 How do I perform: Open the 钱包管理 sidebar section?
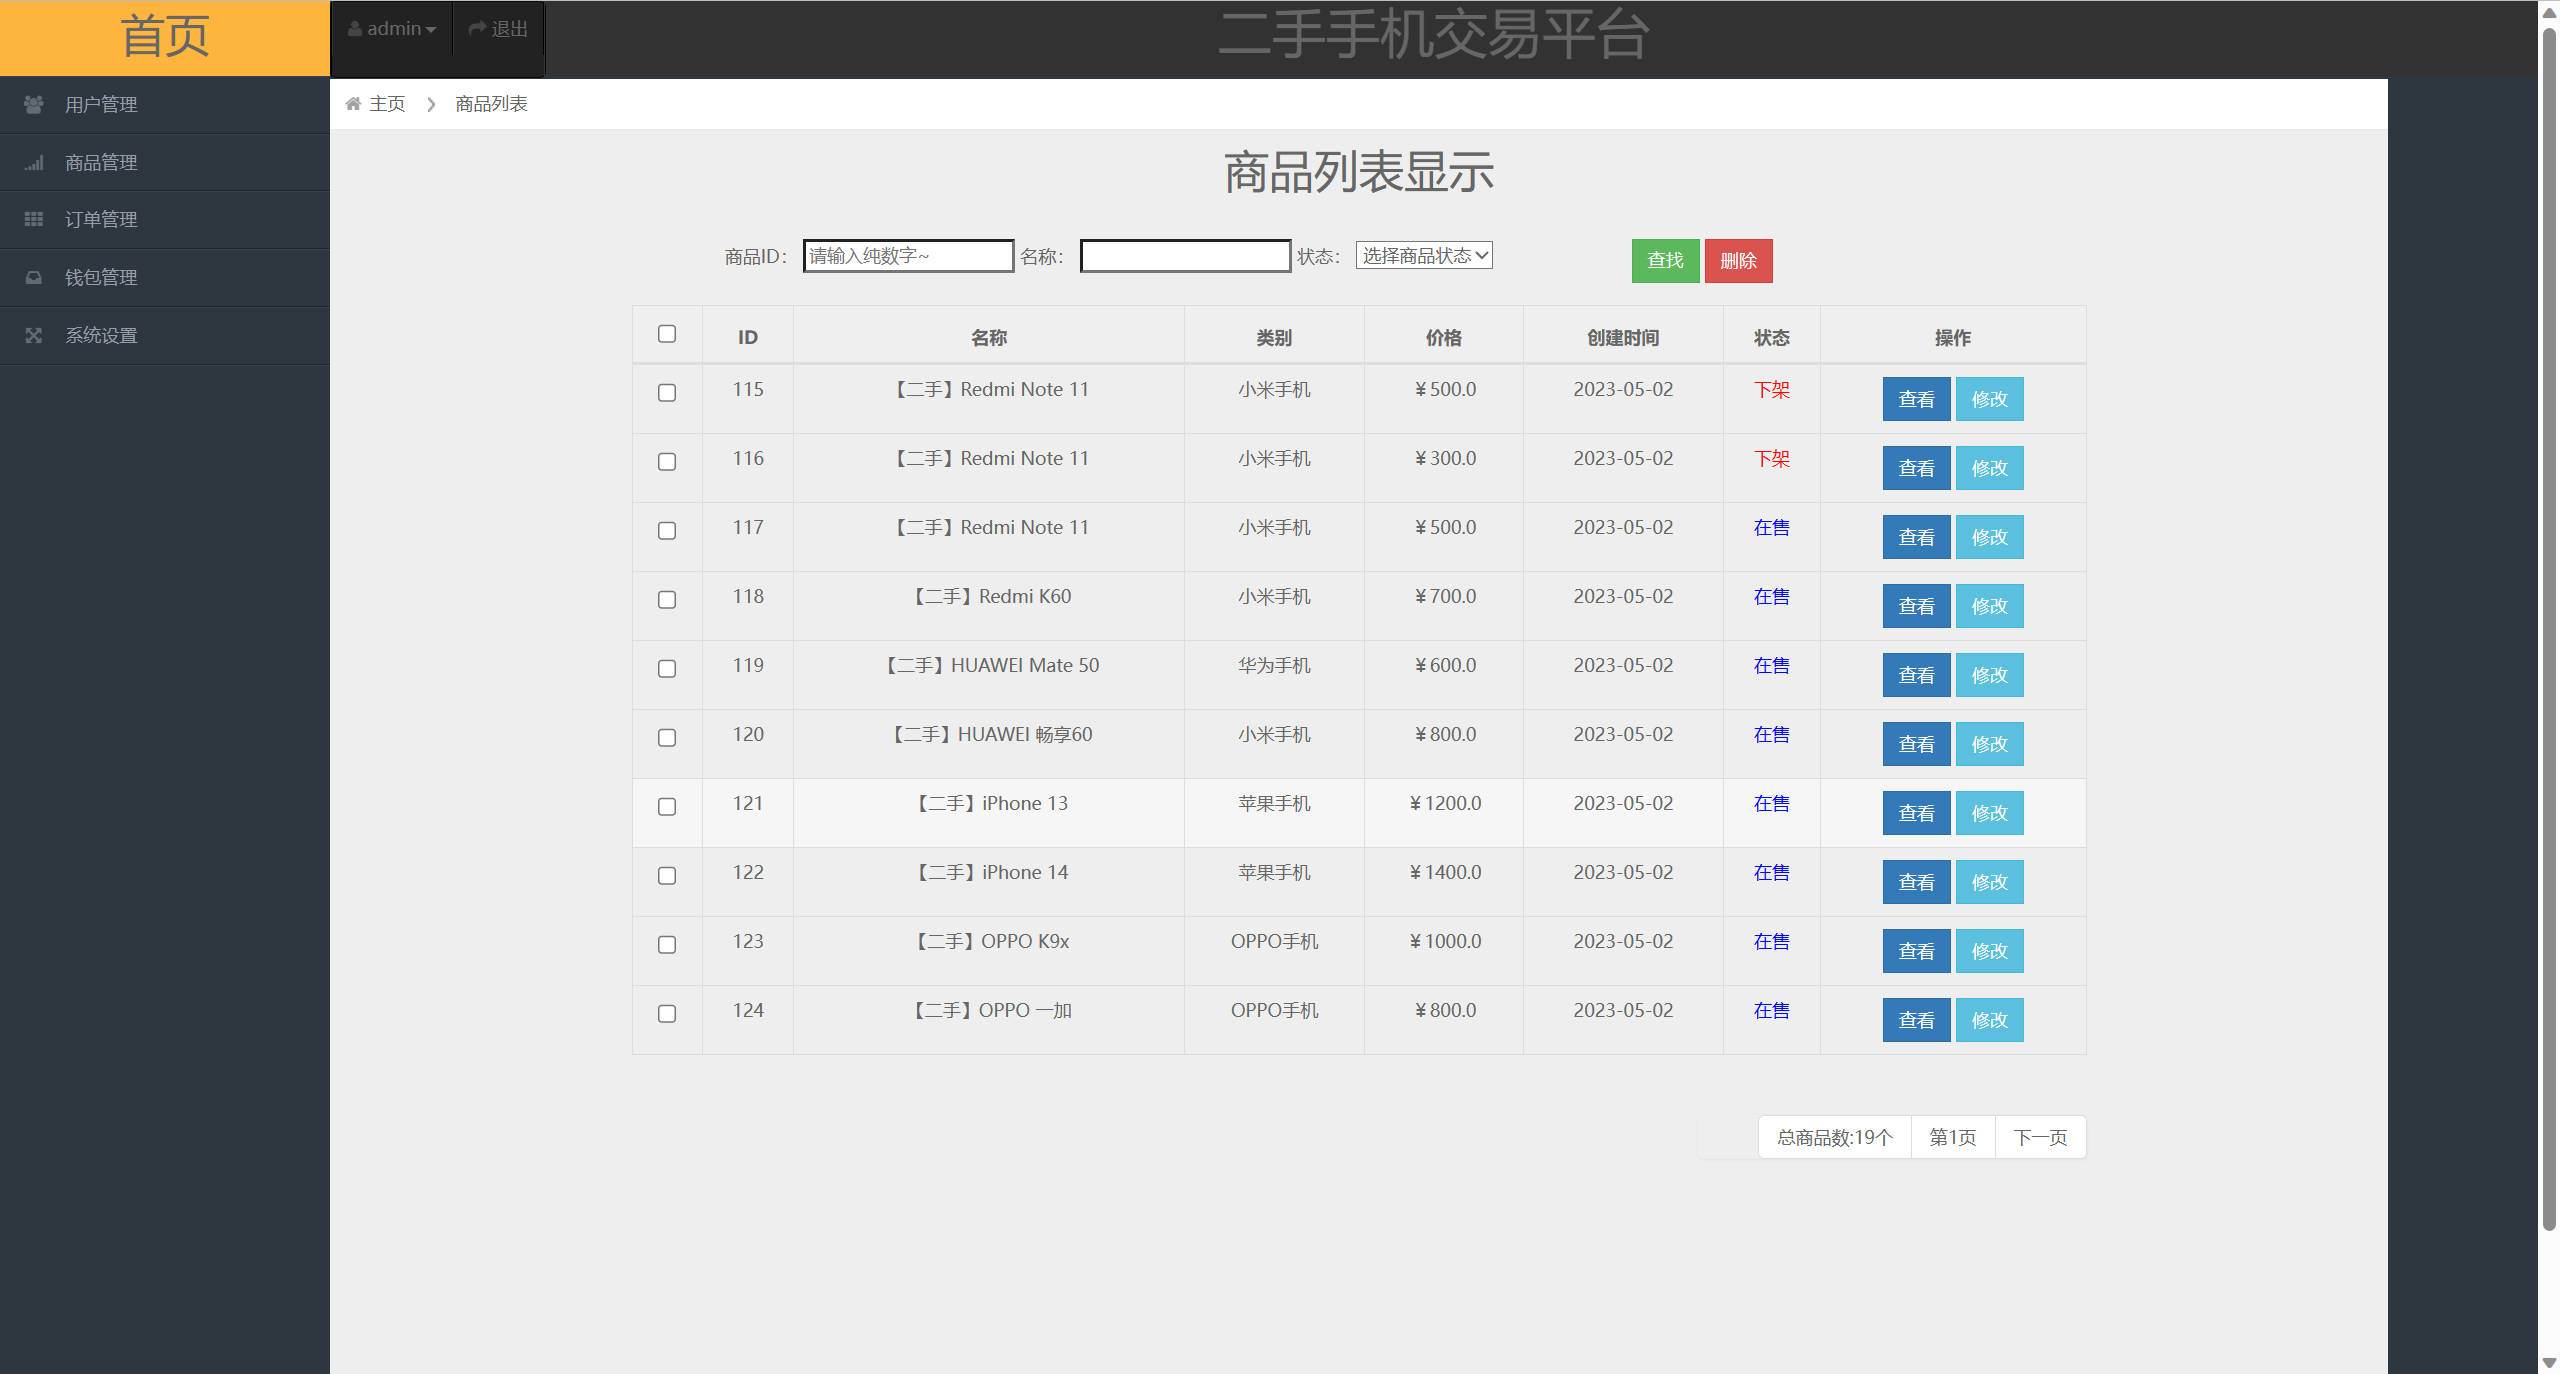coord(100,277)
